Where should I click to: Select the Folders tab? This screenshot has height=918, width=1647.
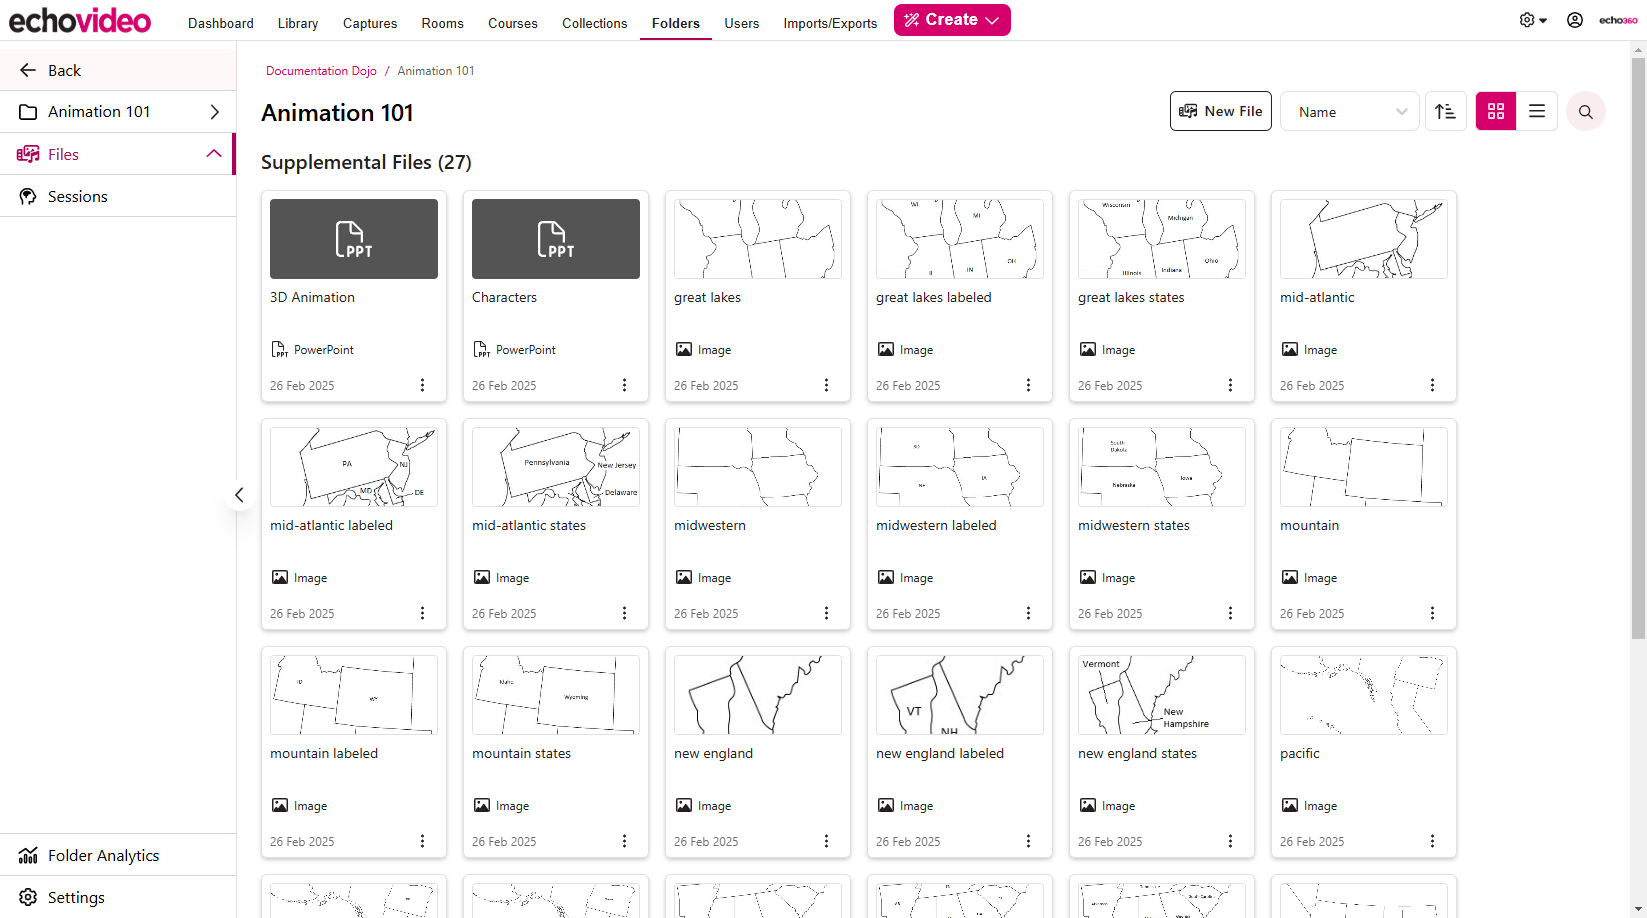(x=676, y=23)
